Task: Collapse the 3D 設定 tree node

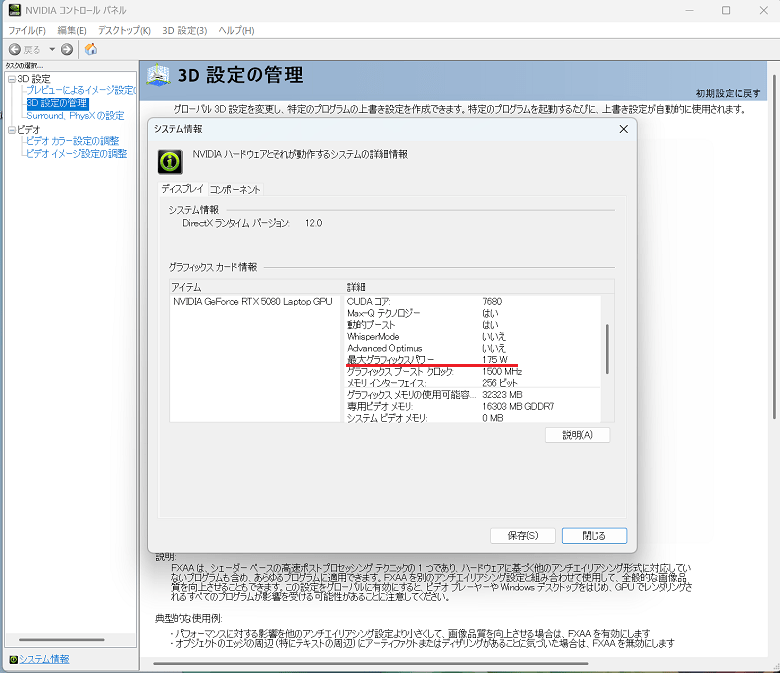Action: 11,79
